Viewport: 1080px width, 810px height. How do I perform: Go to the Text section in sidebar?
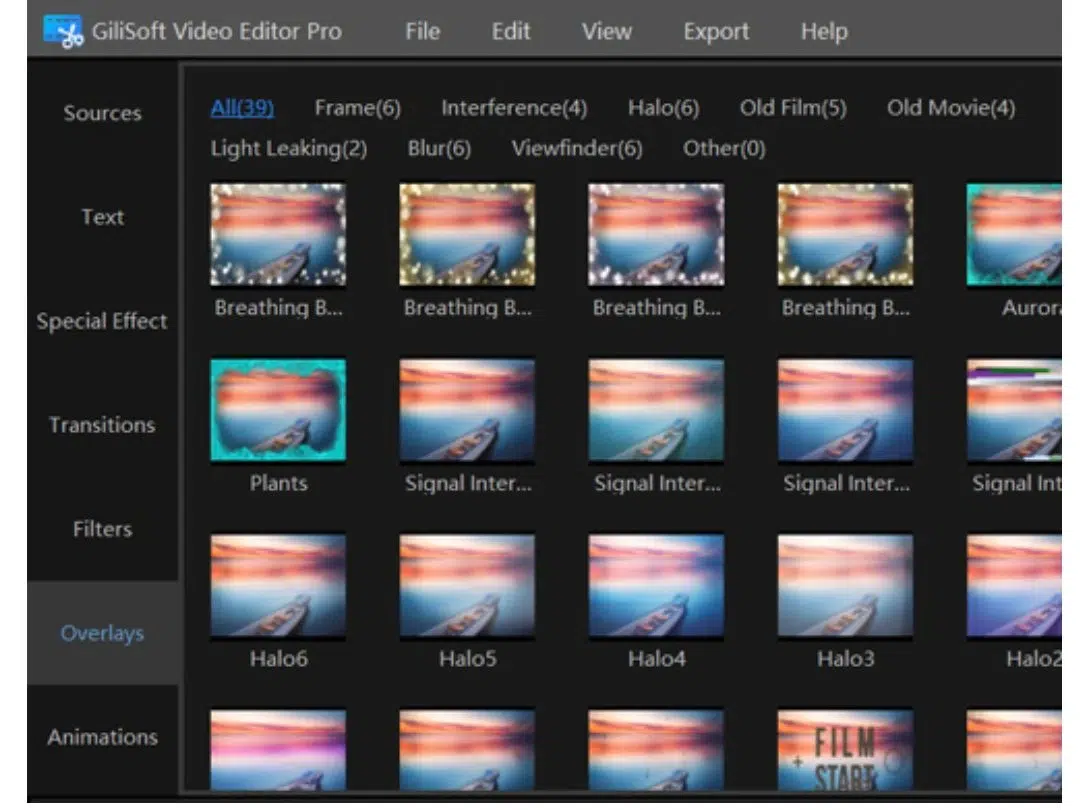[103, 217]
